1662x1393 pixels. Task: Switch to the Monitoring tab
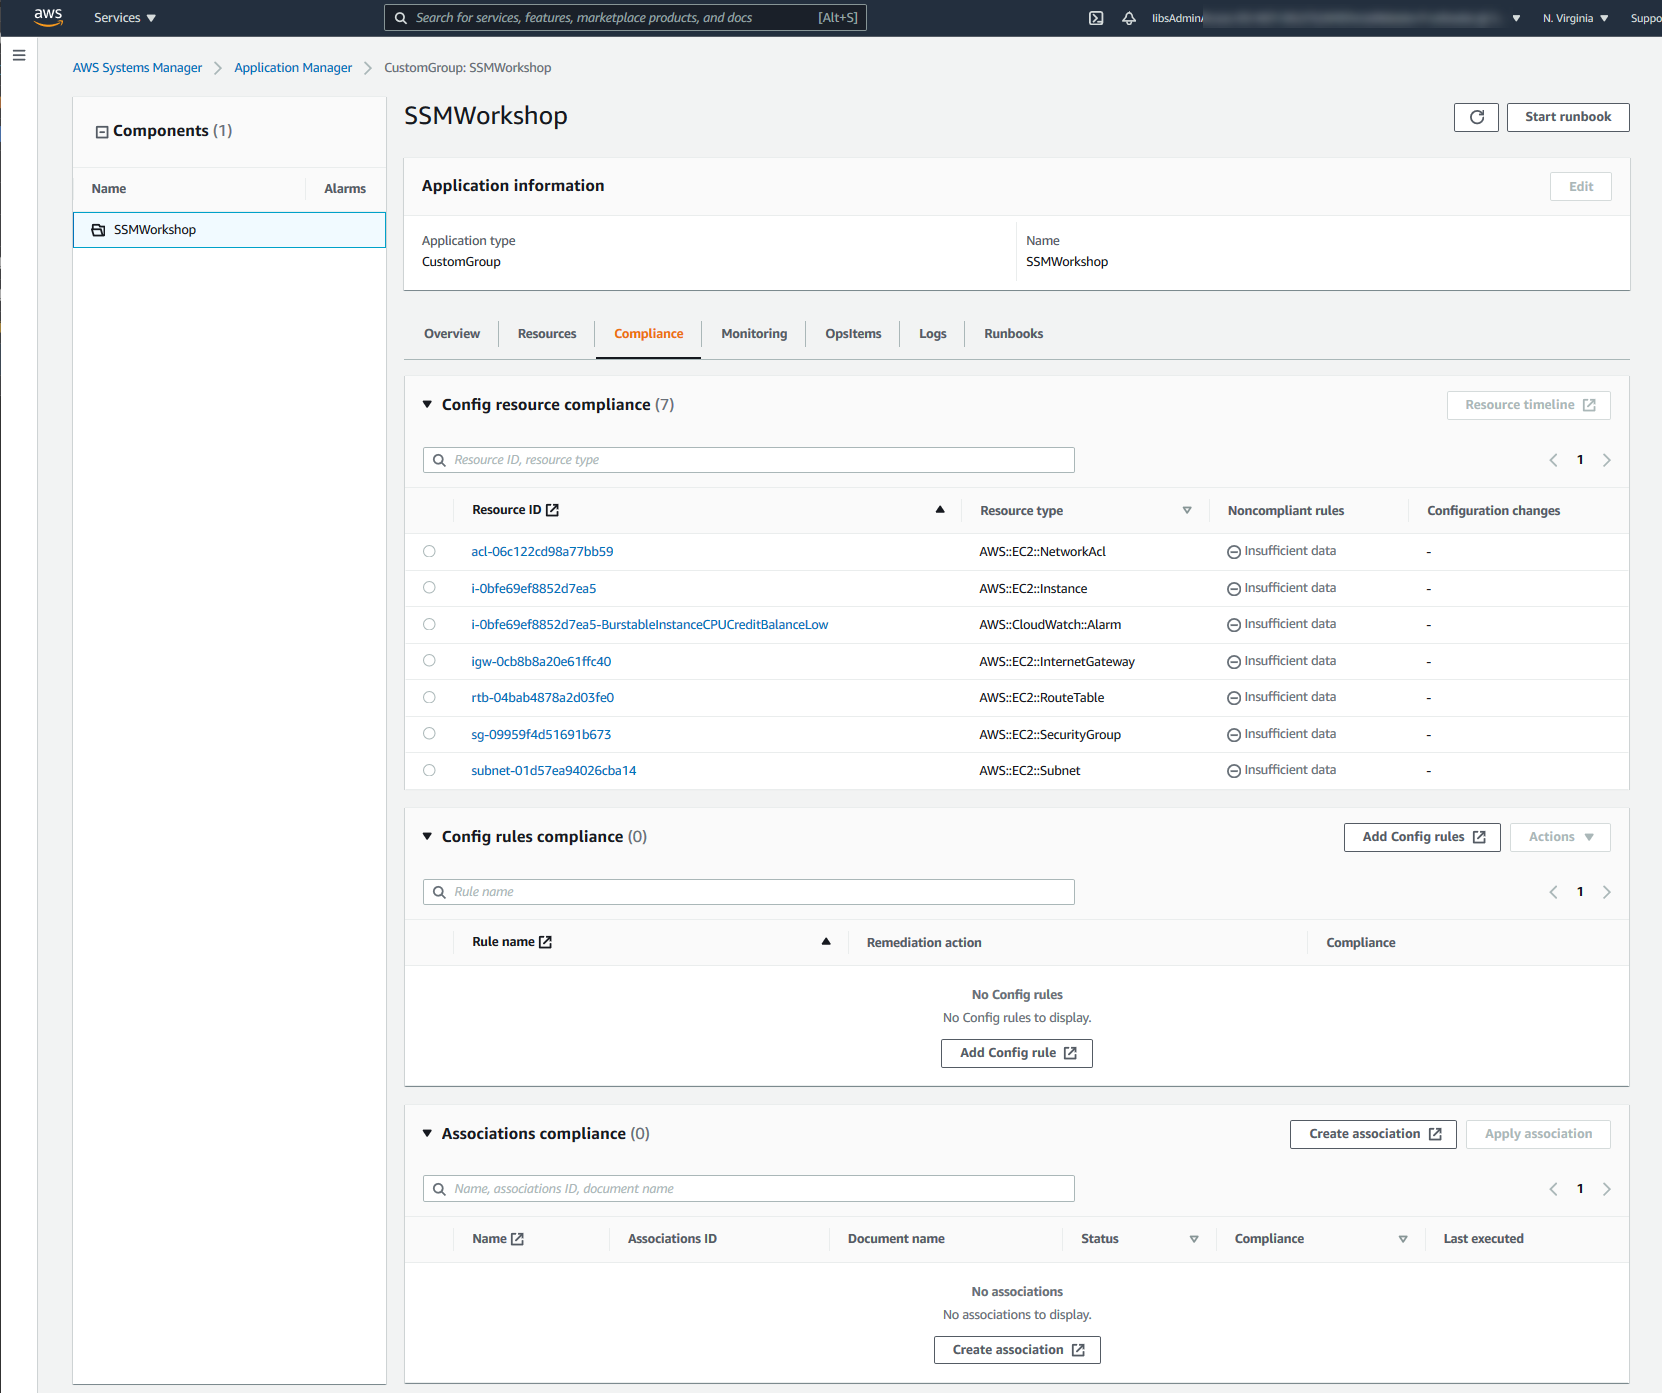click(x=754, y=334)
